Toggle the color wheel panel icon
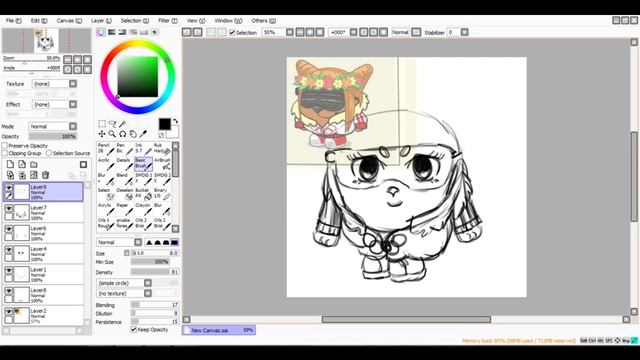 coord(101,32)
